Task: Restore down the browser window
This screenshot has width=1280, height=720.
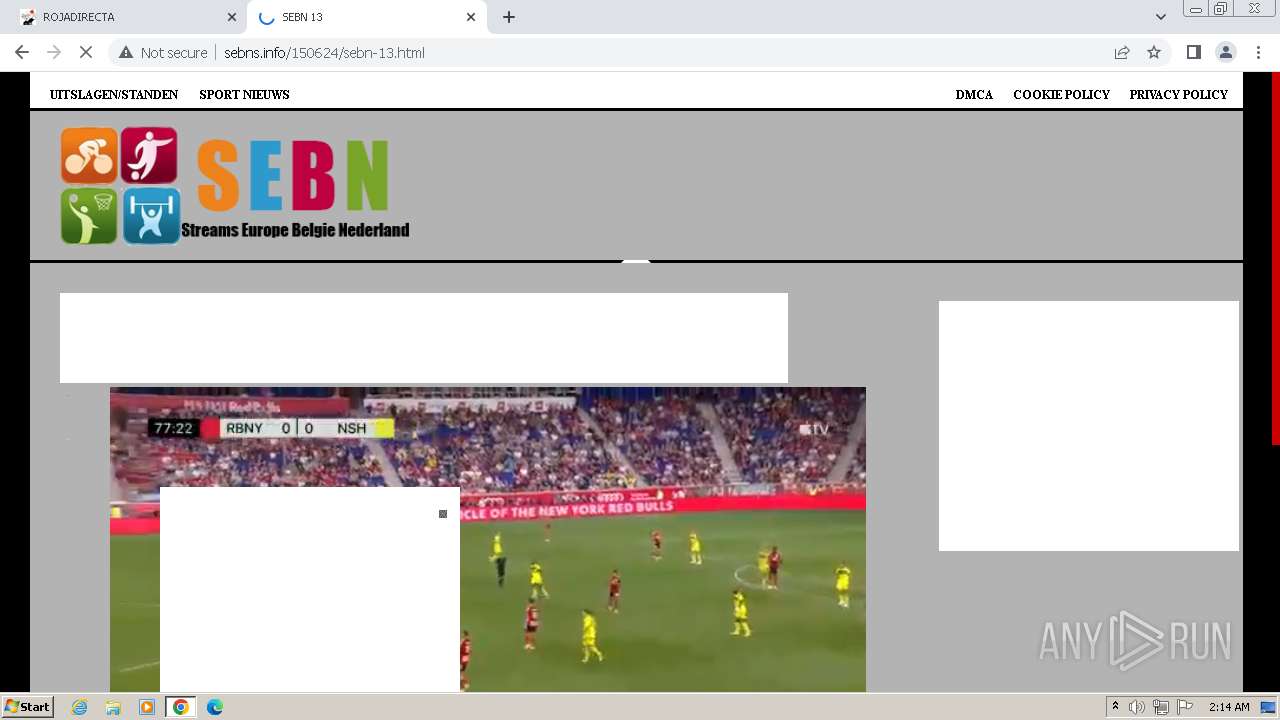Action: pyautogui.click(x=1221, y=9)
